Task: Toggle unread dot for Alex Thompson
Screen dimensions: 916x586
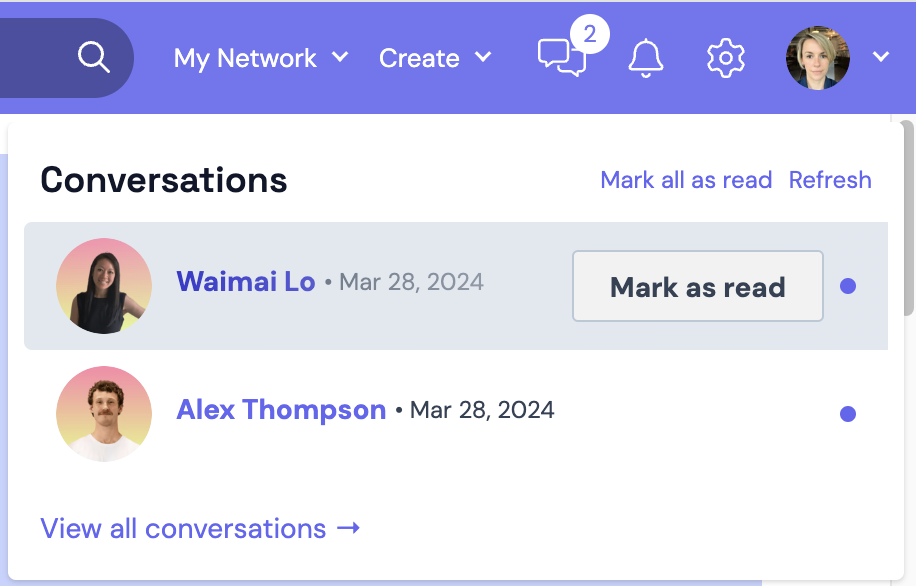Action: [x=848, y=414]
